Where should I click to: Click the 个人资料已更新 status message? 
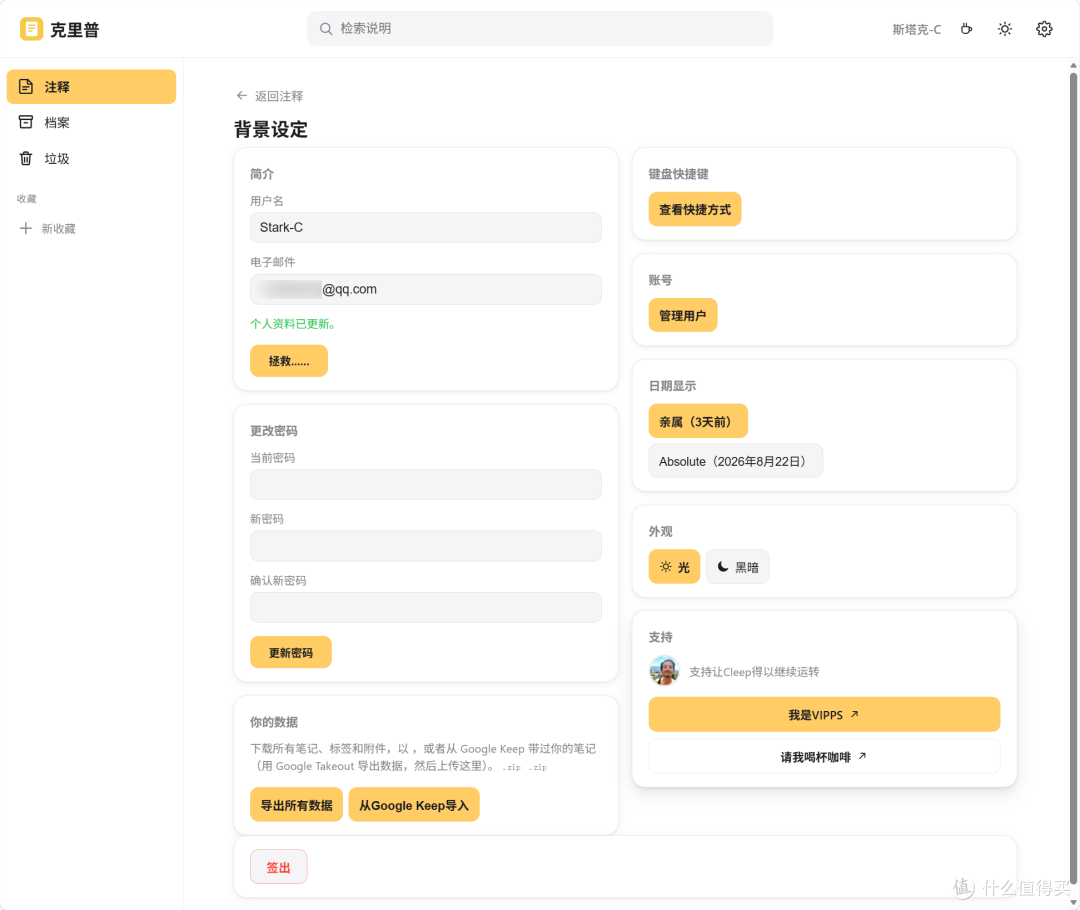tap(294, 324)
